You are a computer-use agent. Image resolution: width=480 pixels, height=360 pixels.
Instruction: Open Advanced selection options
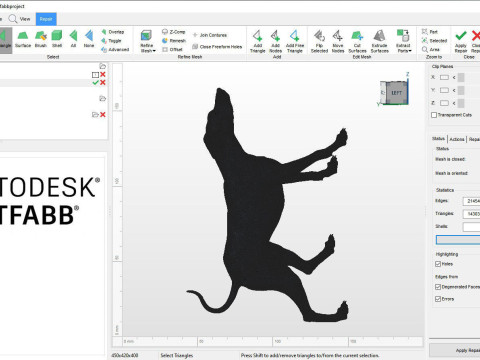coord(115,49)
